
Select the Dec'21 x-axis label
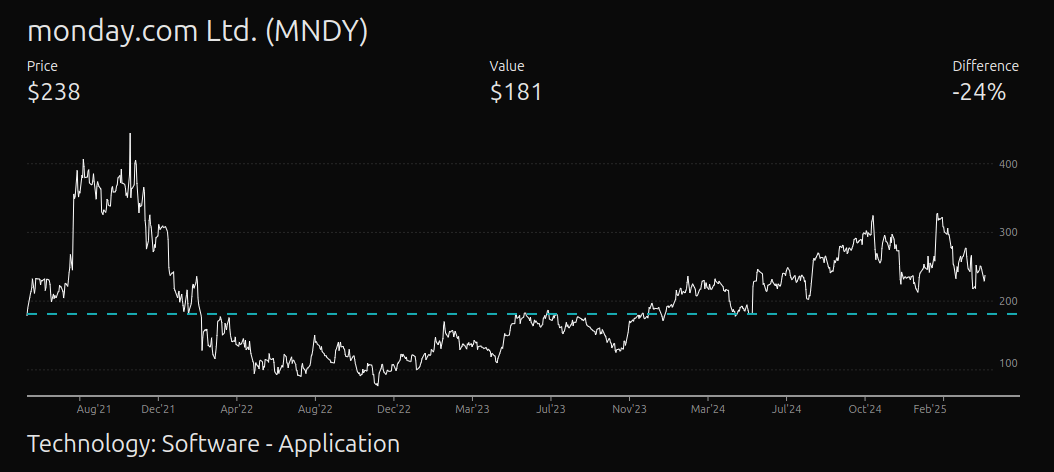tap(159, 408)
